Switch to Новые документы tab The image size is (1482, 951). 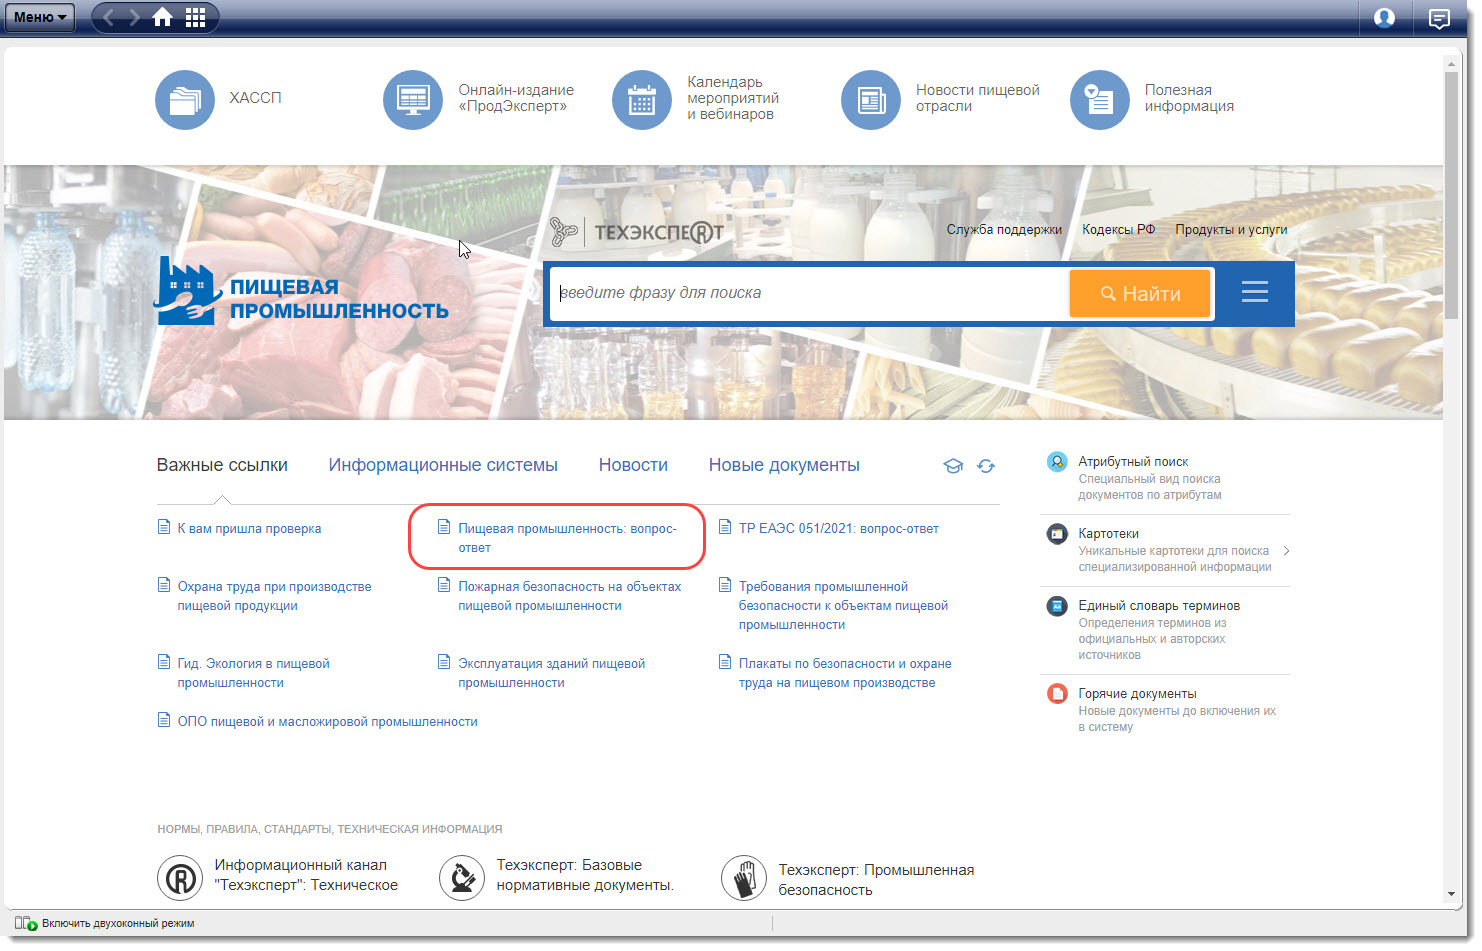(x=784, y=465)
